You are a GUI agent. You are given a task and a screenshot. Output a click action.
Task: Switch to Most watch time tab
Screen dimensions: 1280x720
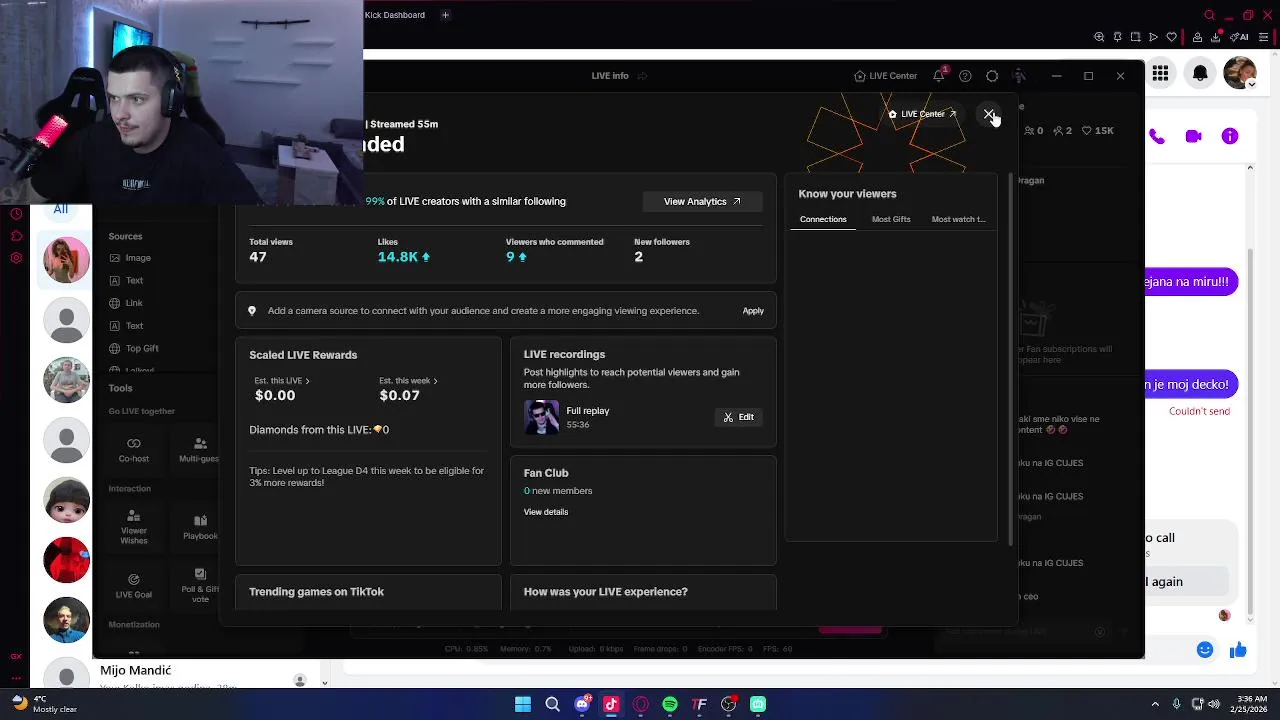(958, 219)
